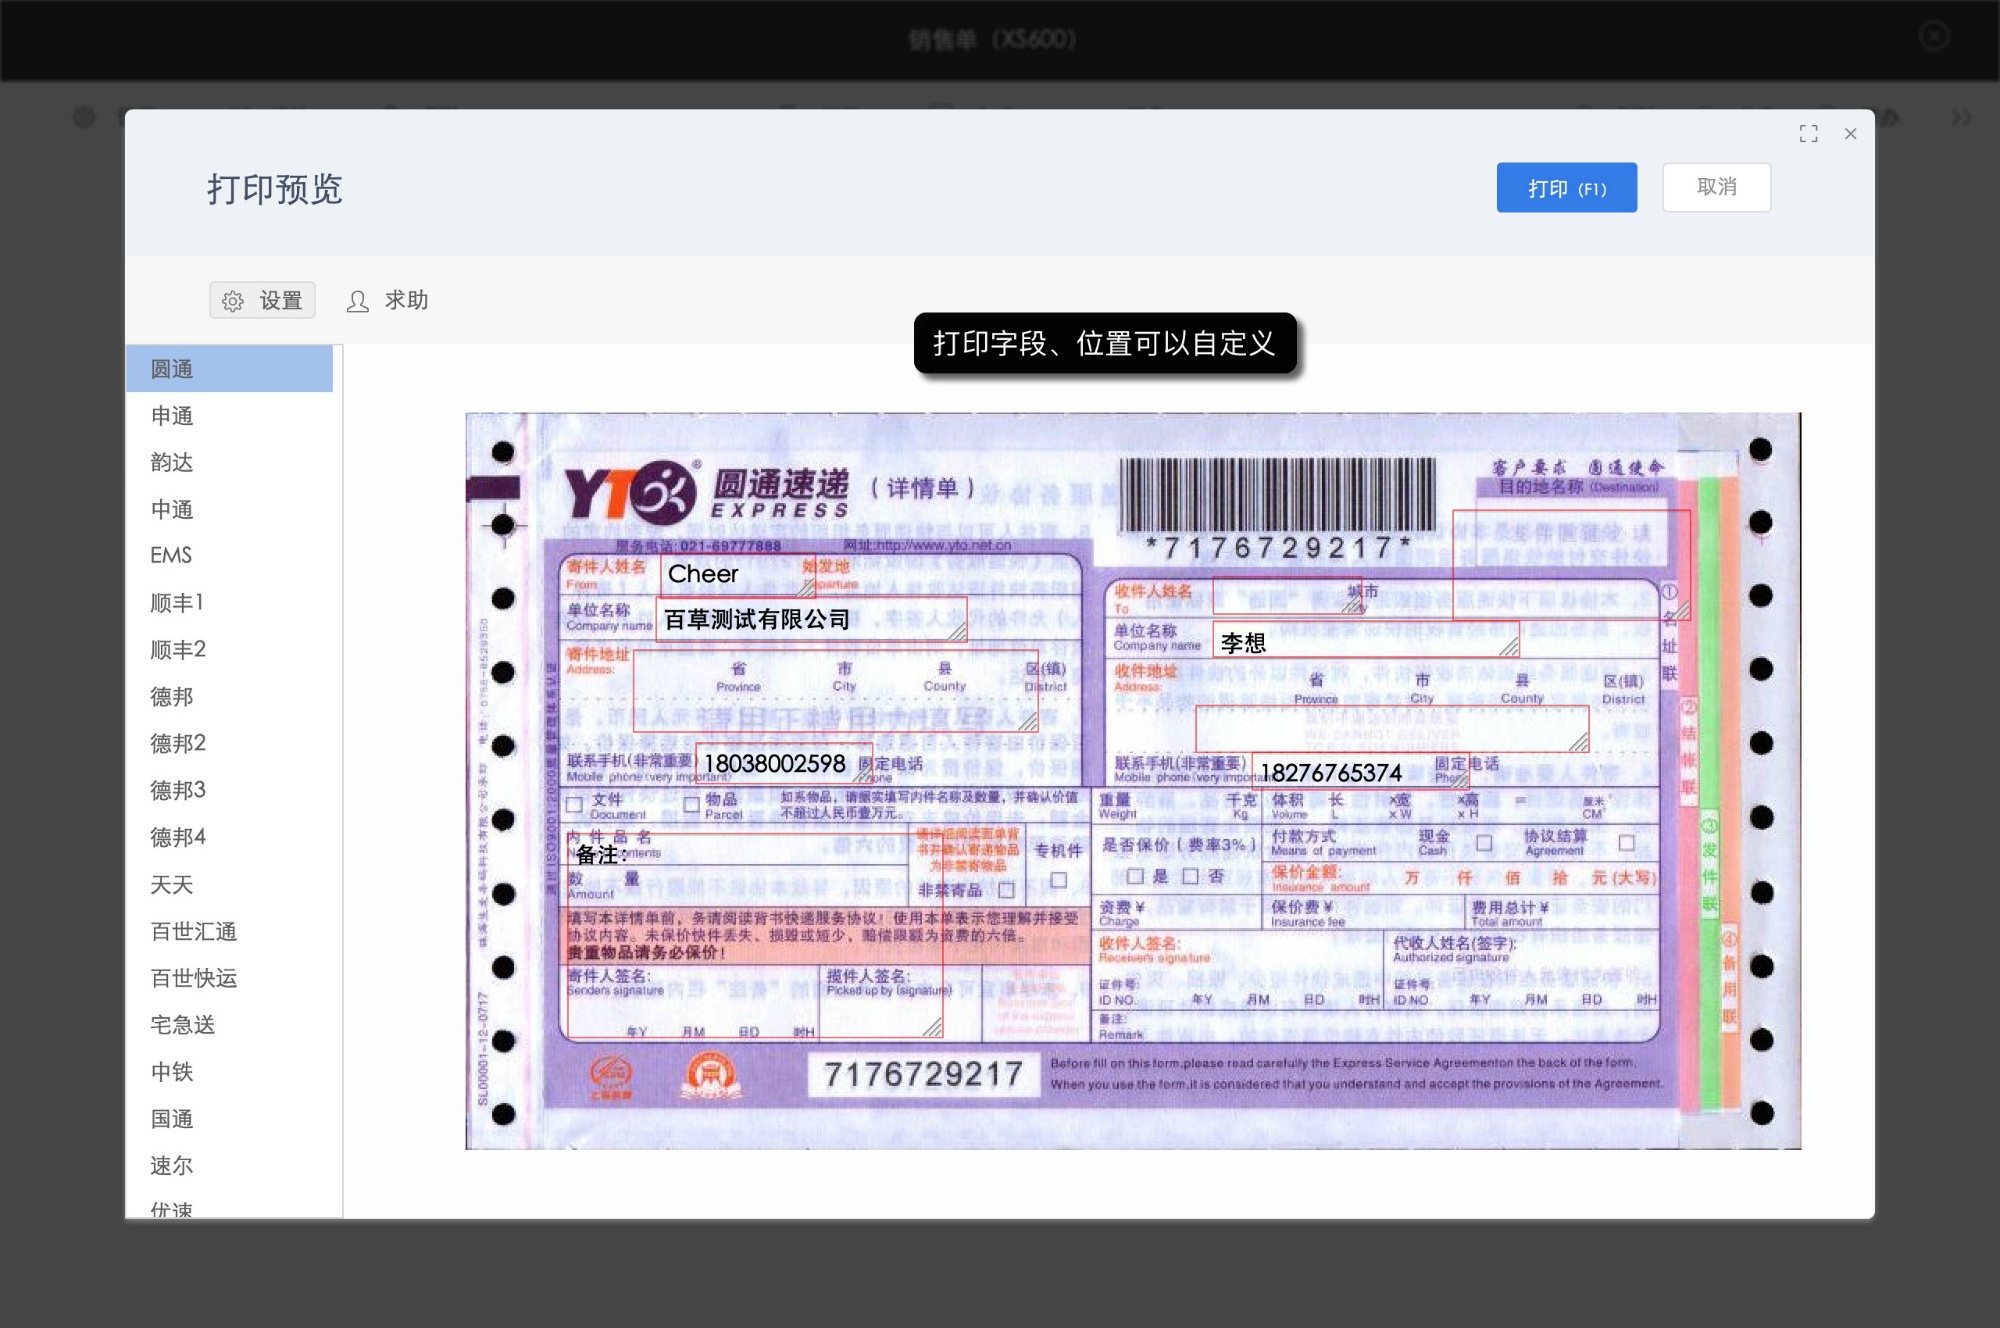Select the 圆通 courier template
This screenshot has height=1328, width=2000.
(229, 369)
